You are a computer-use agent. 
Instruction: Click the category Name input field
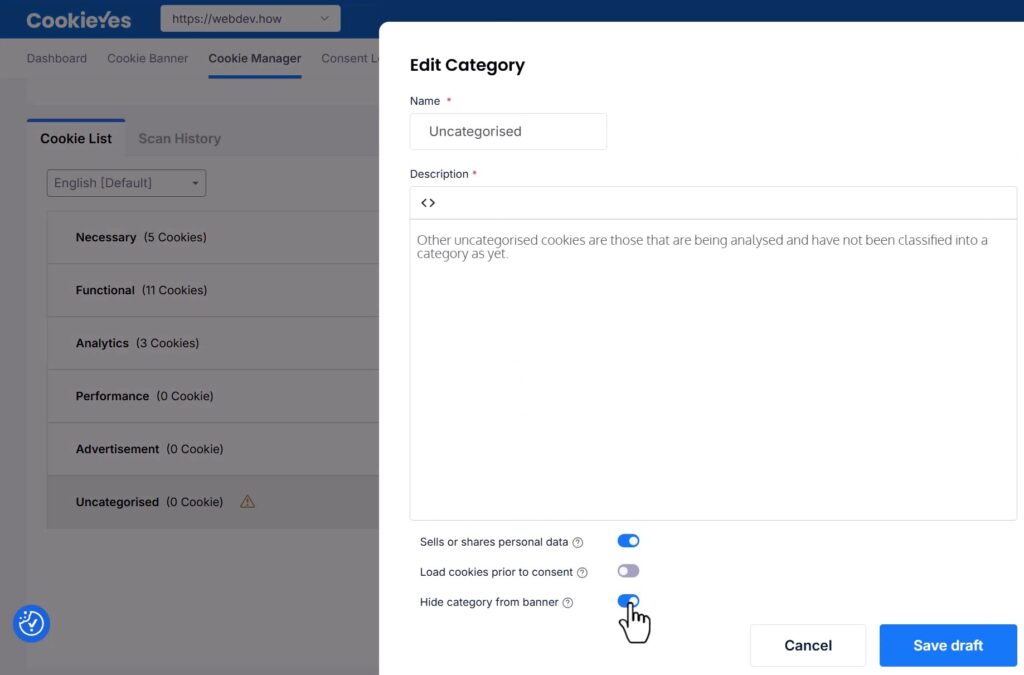508,131
